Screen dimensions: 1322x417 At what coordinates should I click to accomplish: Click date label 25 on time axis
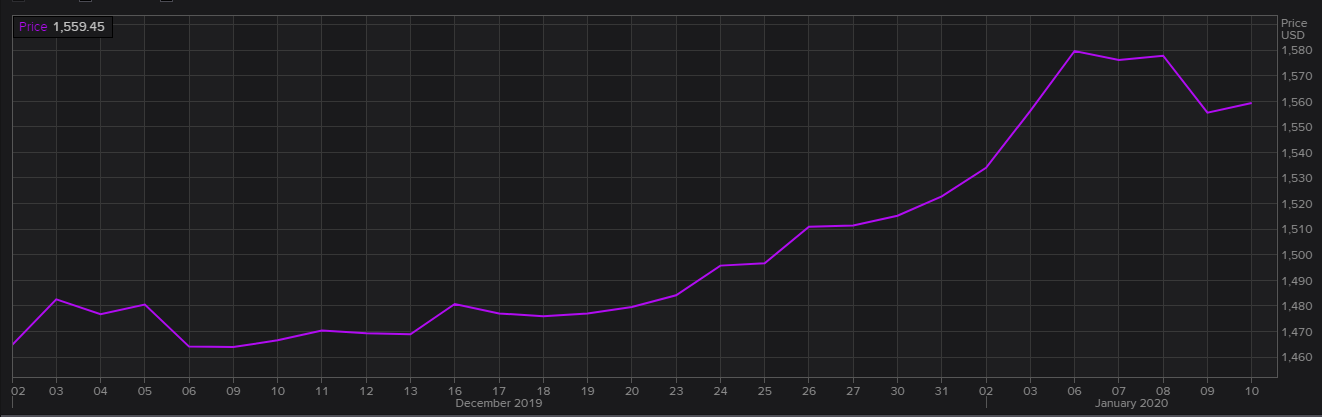pyautogui.click(x=764, y=391)
